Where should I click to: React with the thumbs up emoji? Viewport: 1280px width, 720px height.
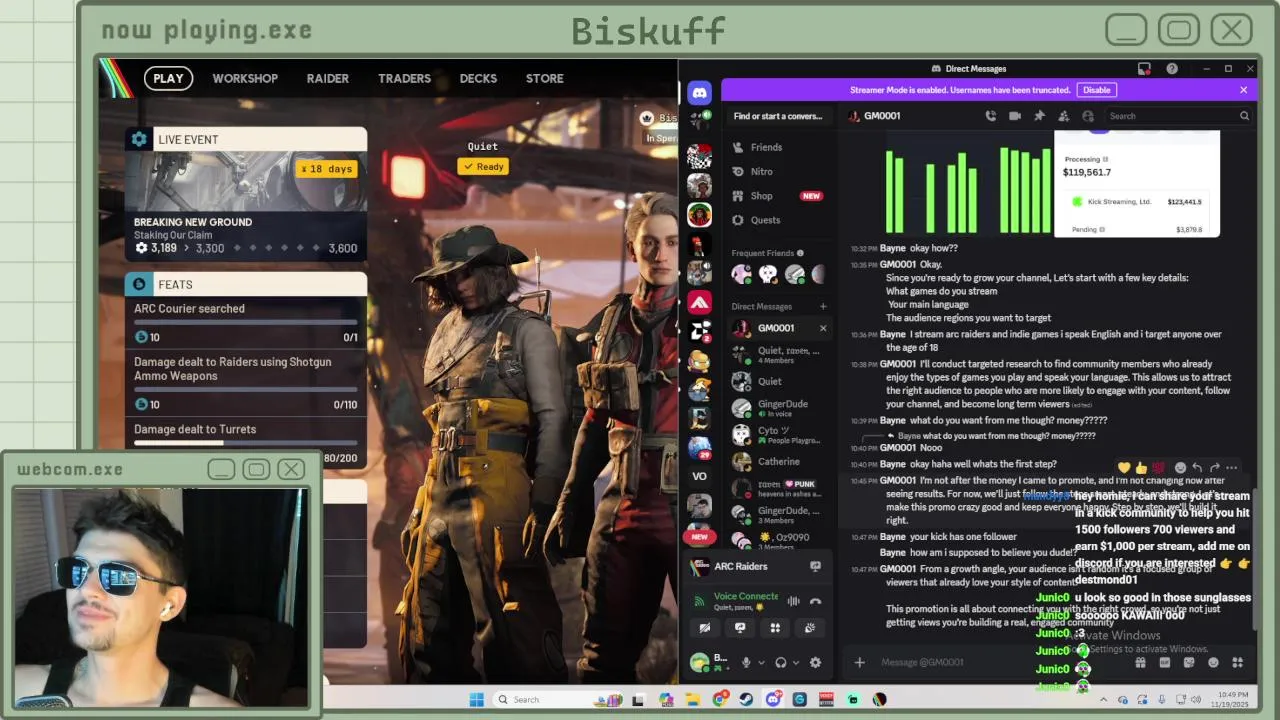1141,467
